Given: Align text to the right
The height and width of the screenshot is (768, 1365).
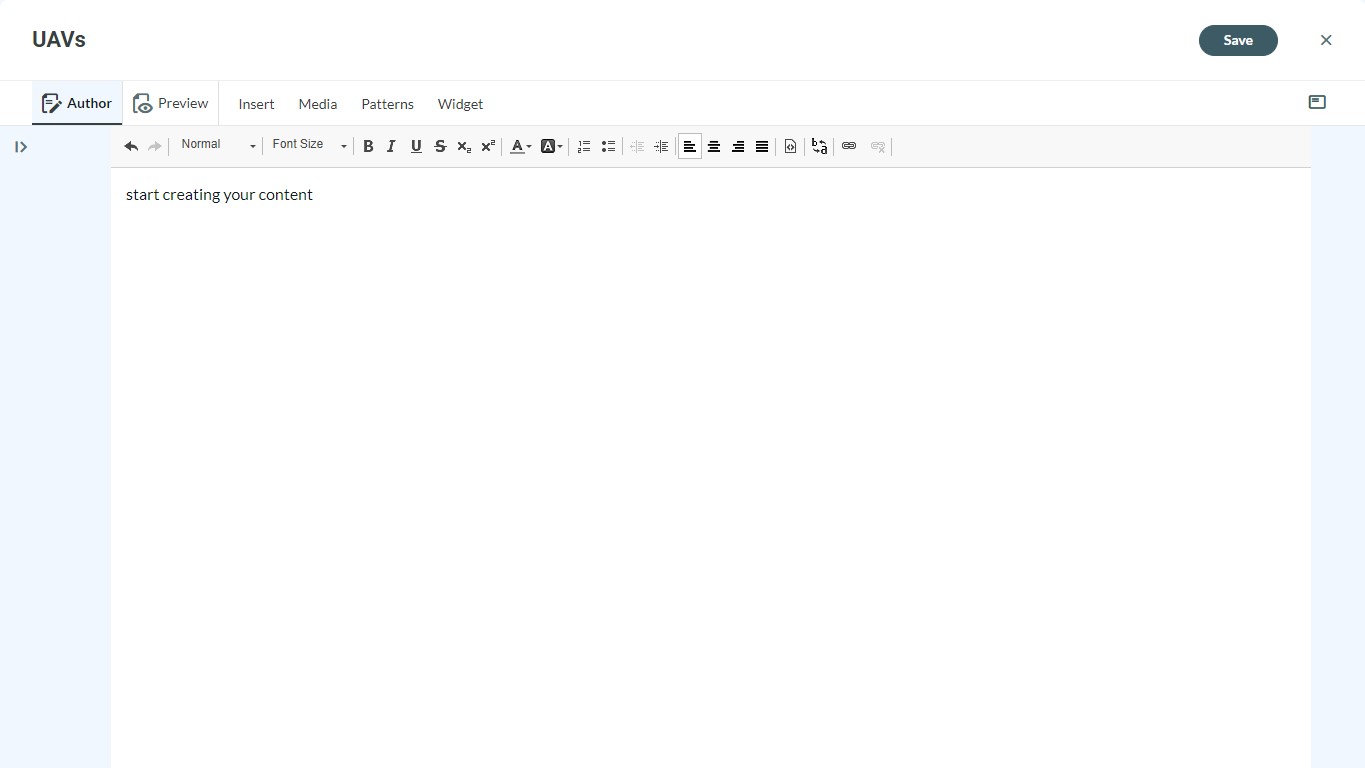Looking at the screenshot, I should click(x=738, y=146).
